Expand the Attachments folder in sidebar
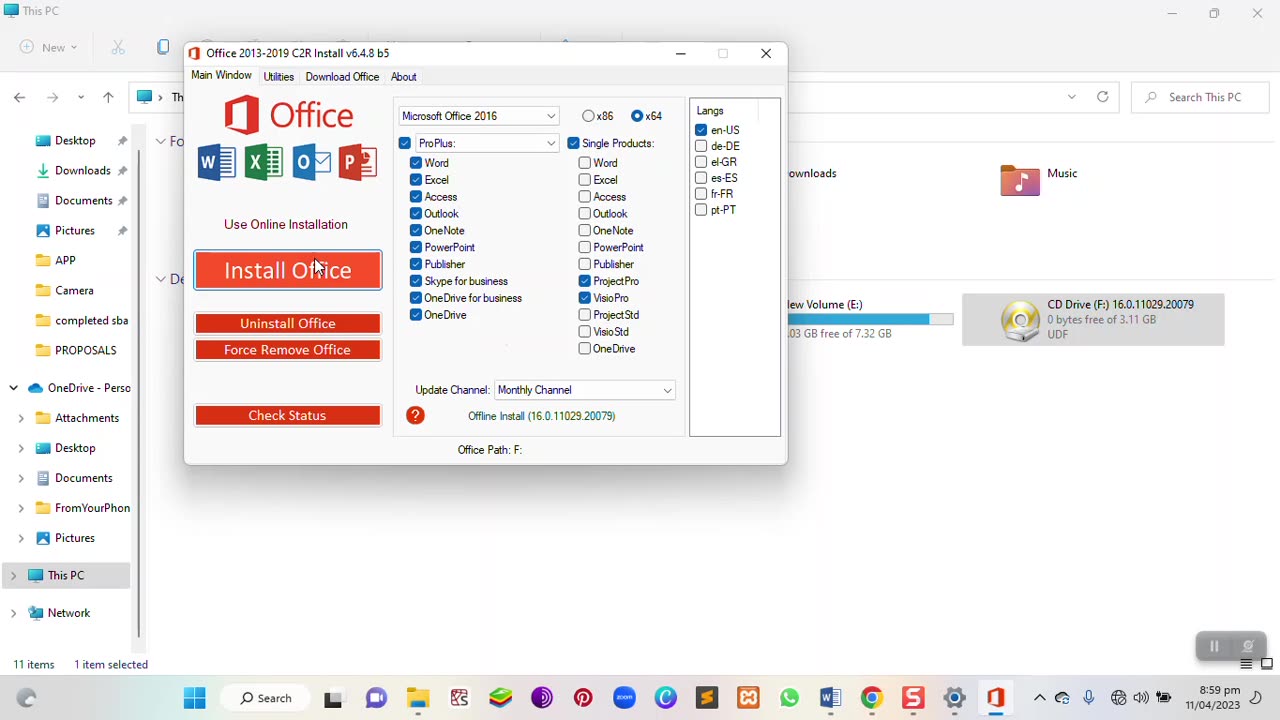The height and width of the screenshot is (720, 1280). [x=21, y=418]
